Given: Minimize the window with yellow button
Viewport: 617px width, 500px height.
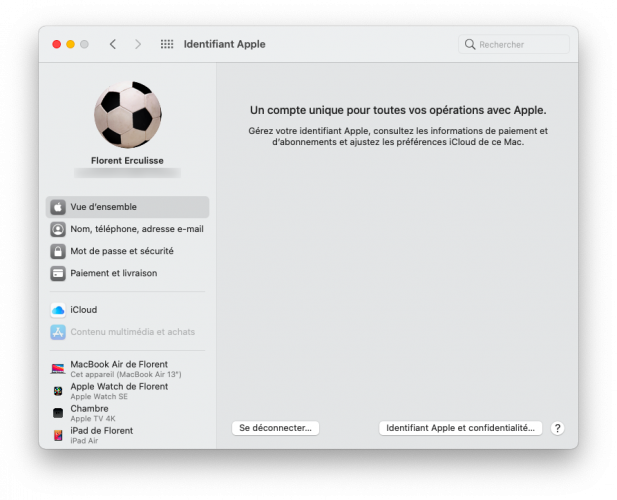Looking at the screenshot, I should coord(70,44).
